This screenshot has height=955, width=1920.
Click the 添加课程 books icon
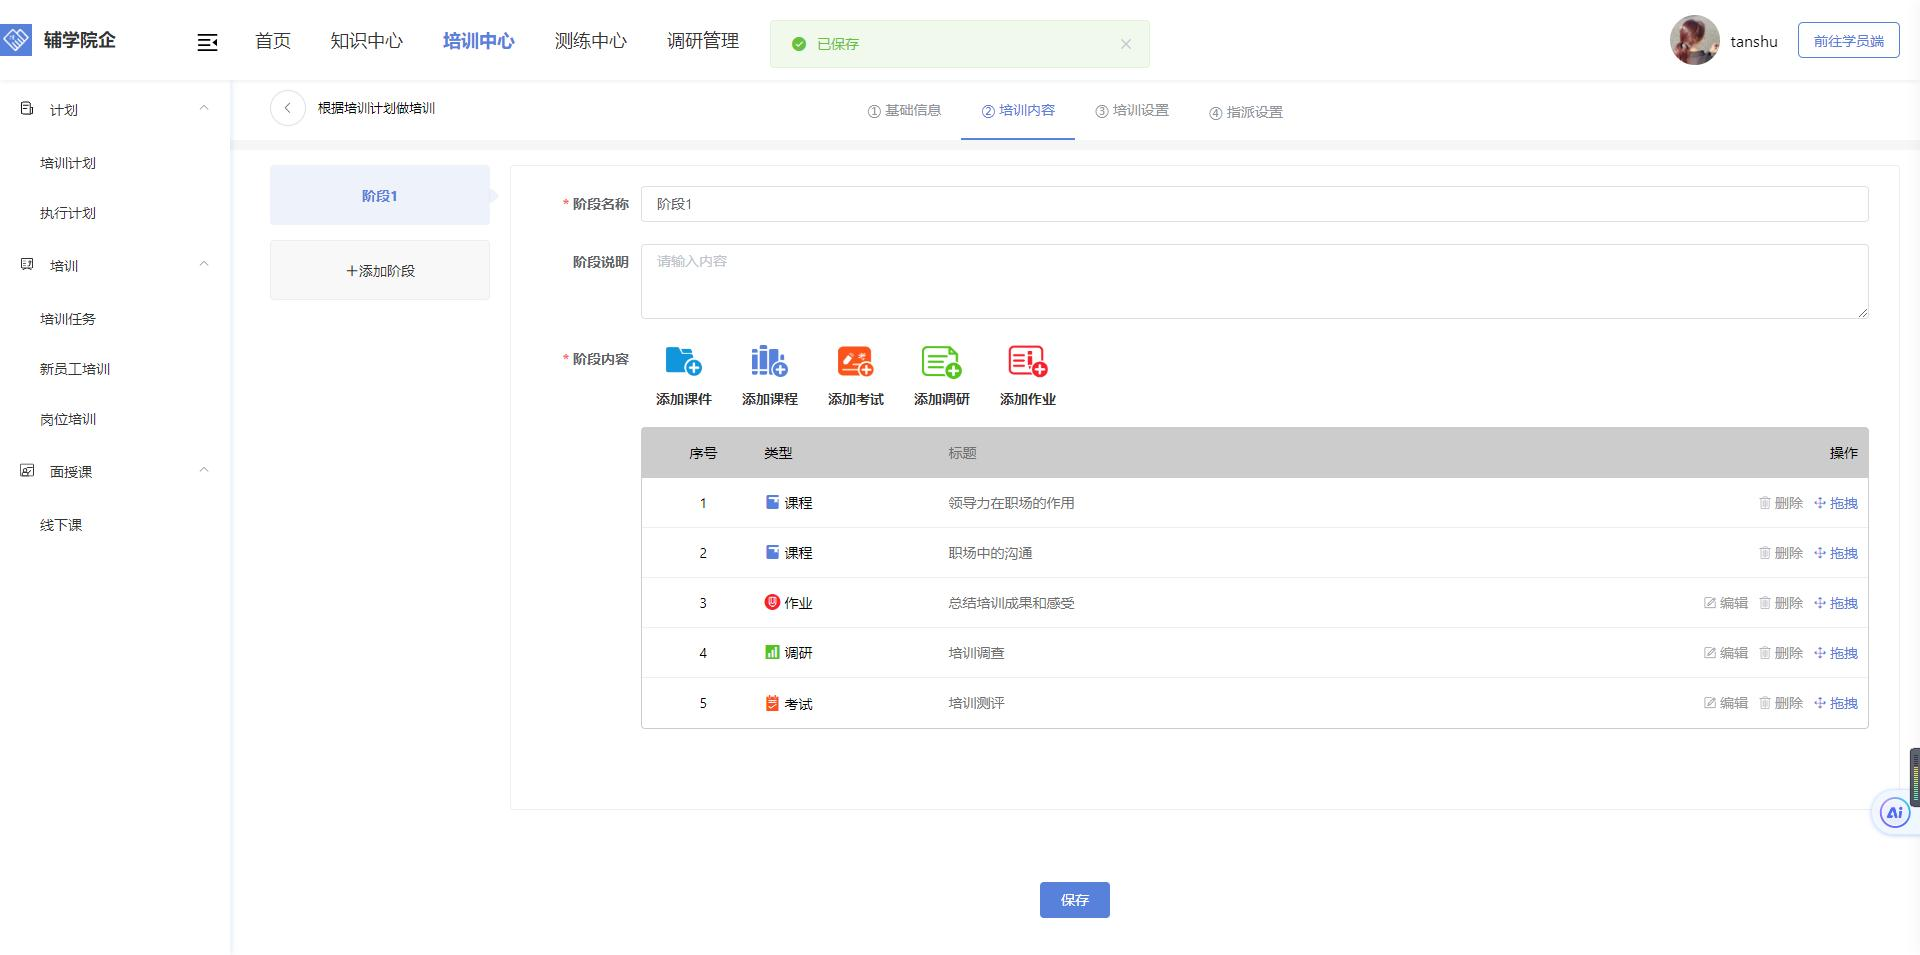tap(770, 361)
